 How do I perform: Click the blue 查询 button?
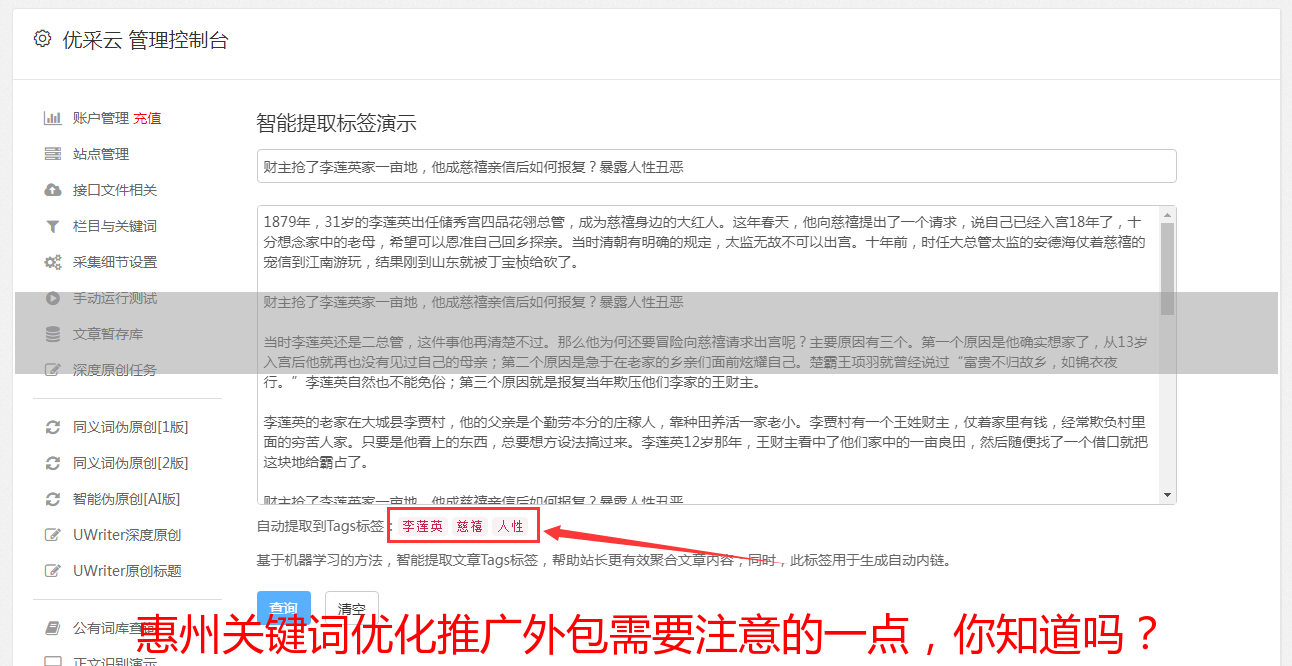284,608
